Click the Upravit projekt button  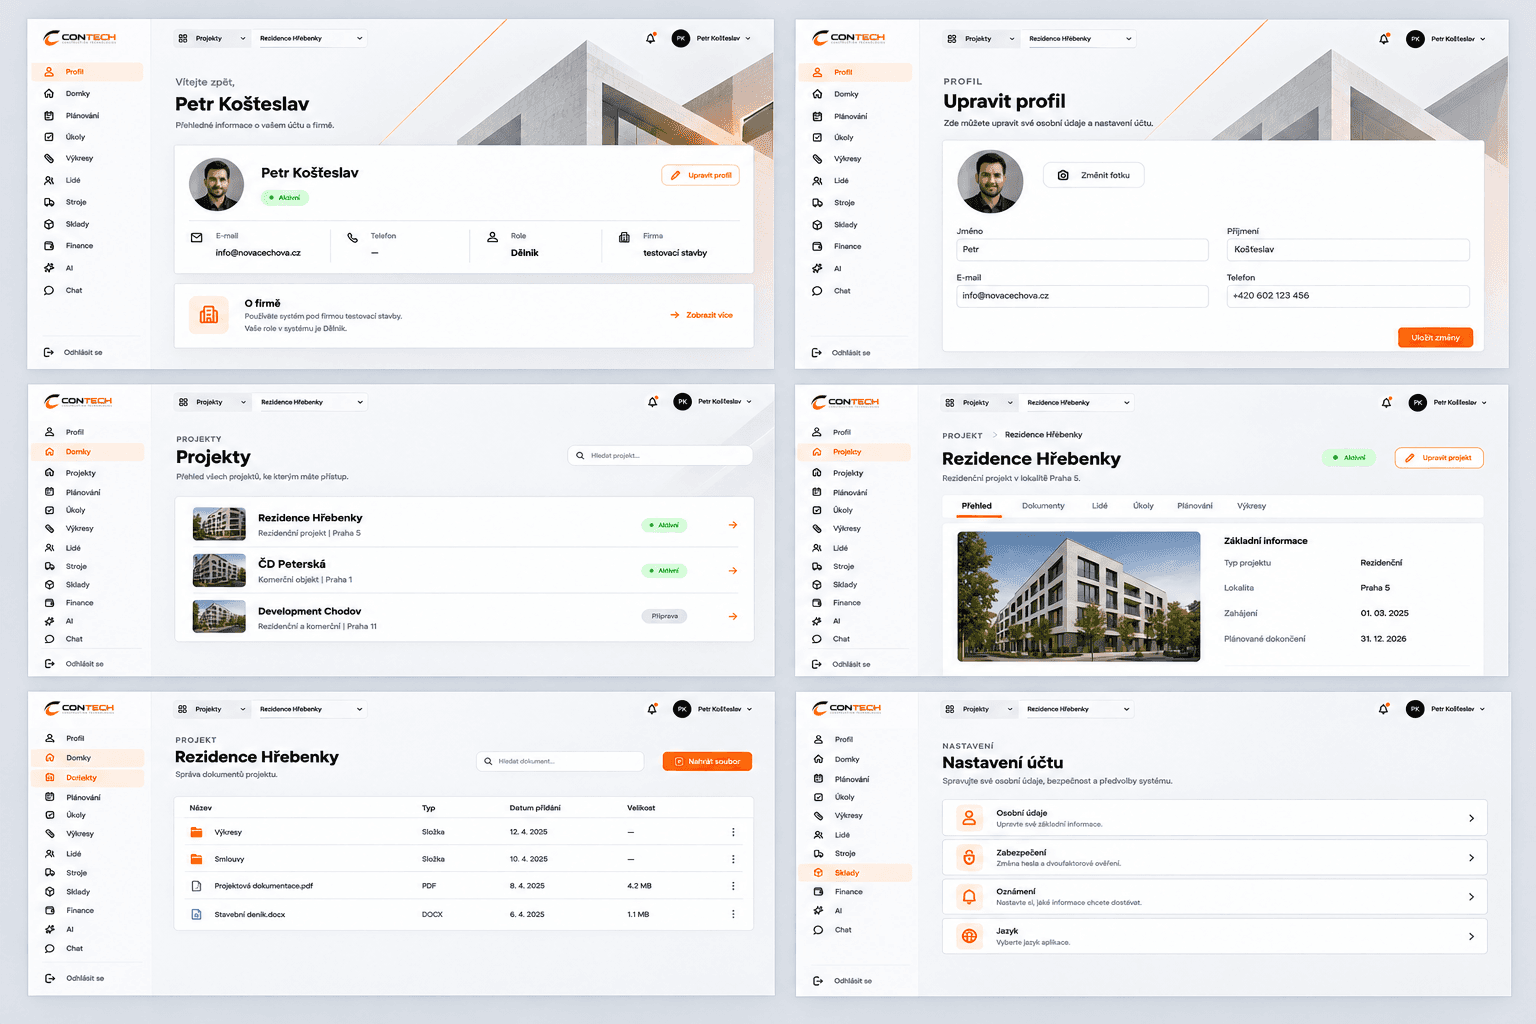(x=1439, y=458)
